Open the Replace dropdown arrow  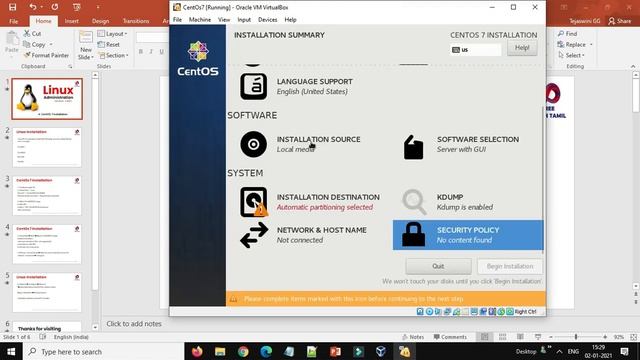pos(591,44)
